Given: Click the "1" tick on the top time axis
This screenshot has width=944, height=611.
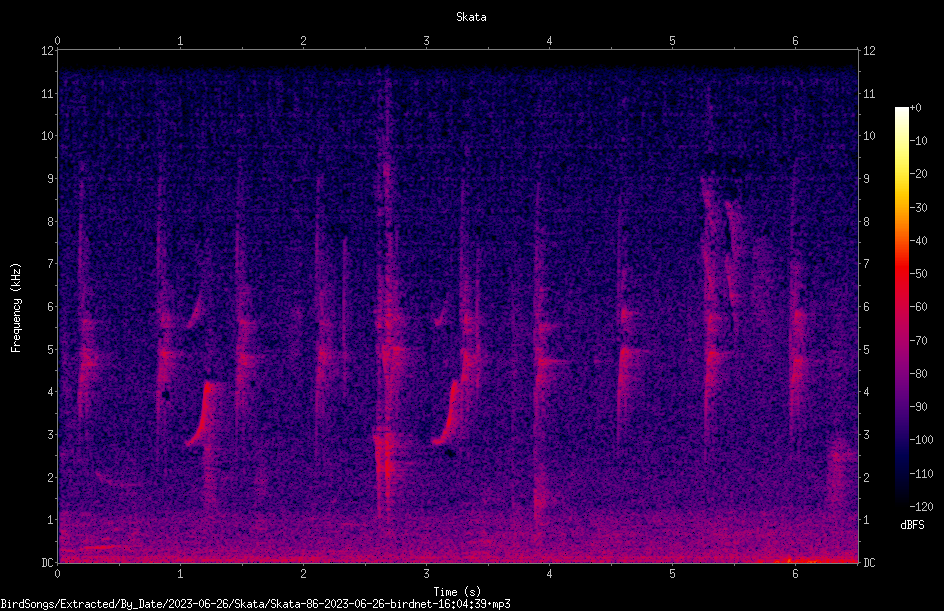Looking at the screenshot, I should pyautogui.click(x=180, y=41).
